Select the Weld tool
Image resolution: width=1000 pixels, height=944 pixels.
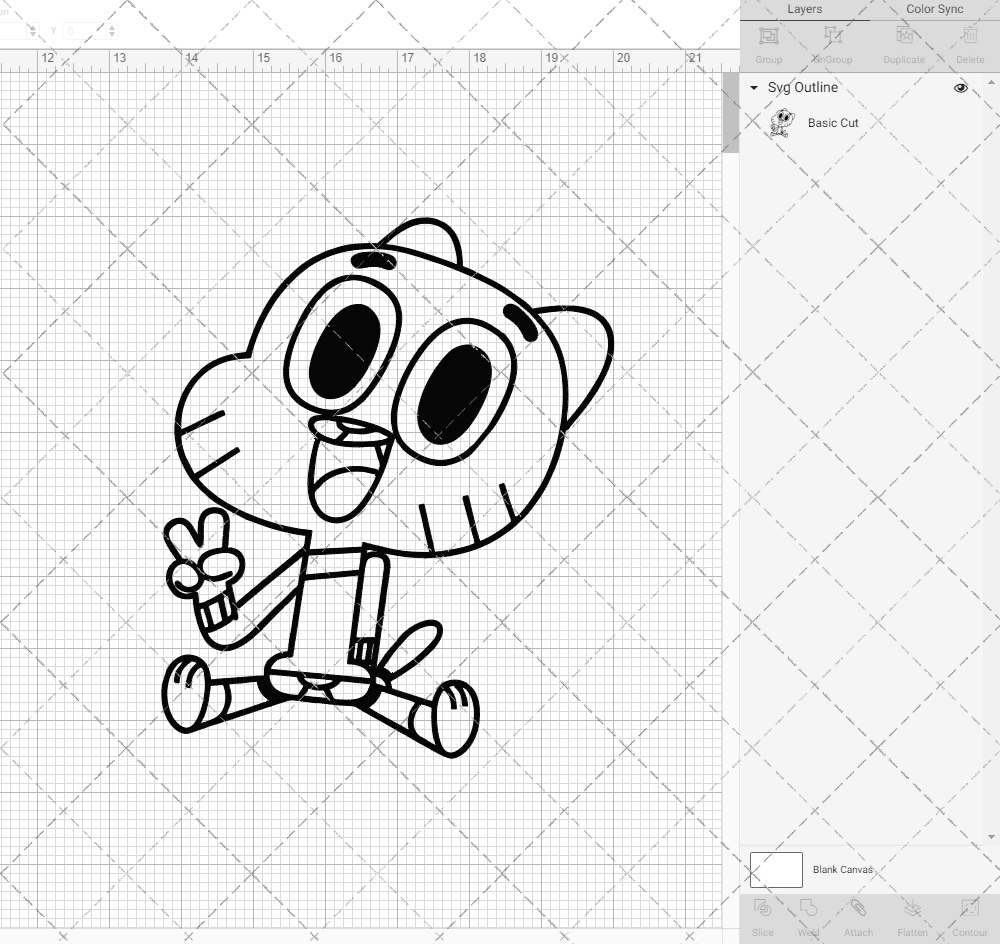click(x=808, y=915)
